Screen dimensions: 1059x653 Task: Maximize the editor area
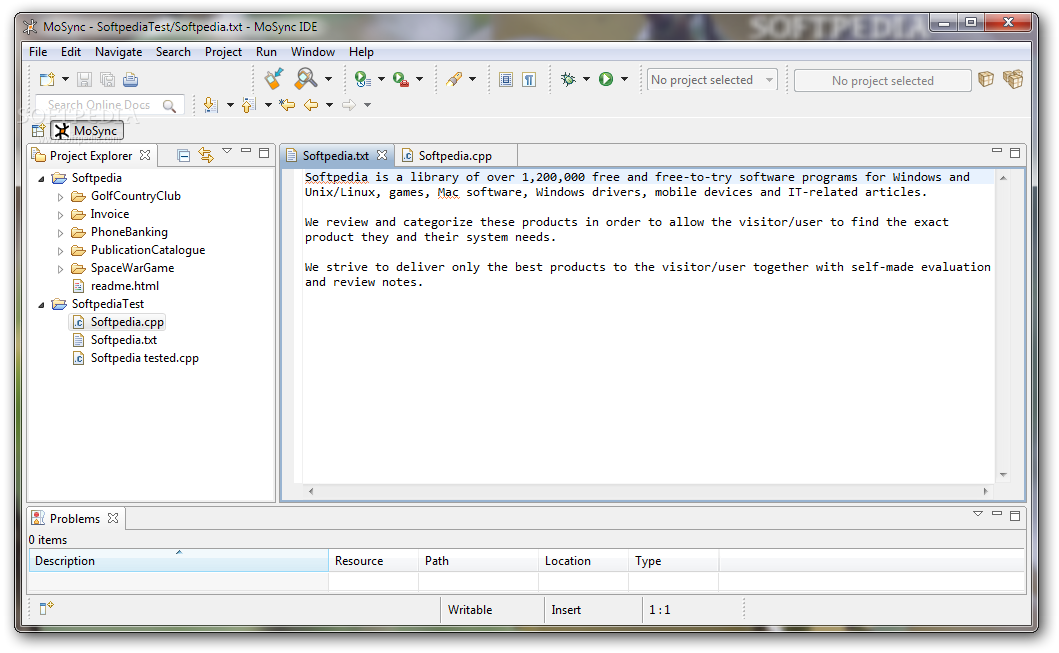(x=1014, y=153)
